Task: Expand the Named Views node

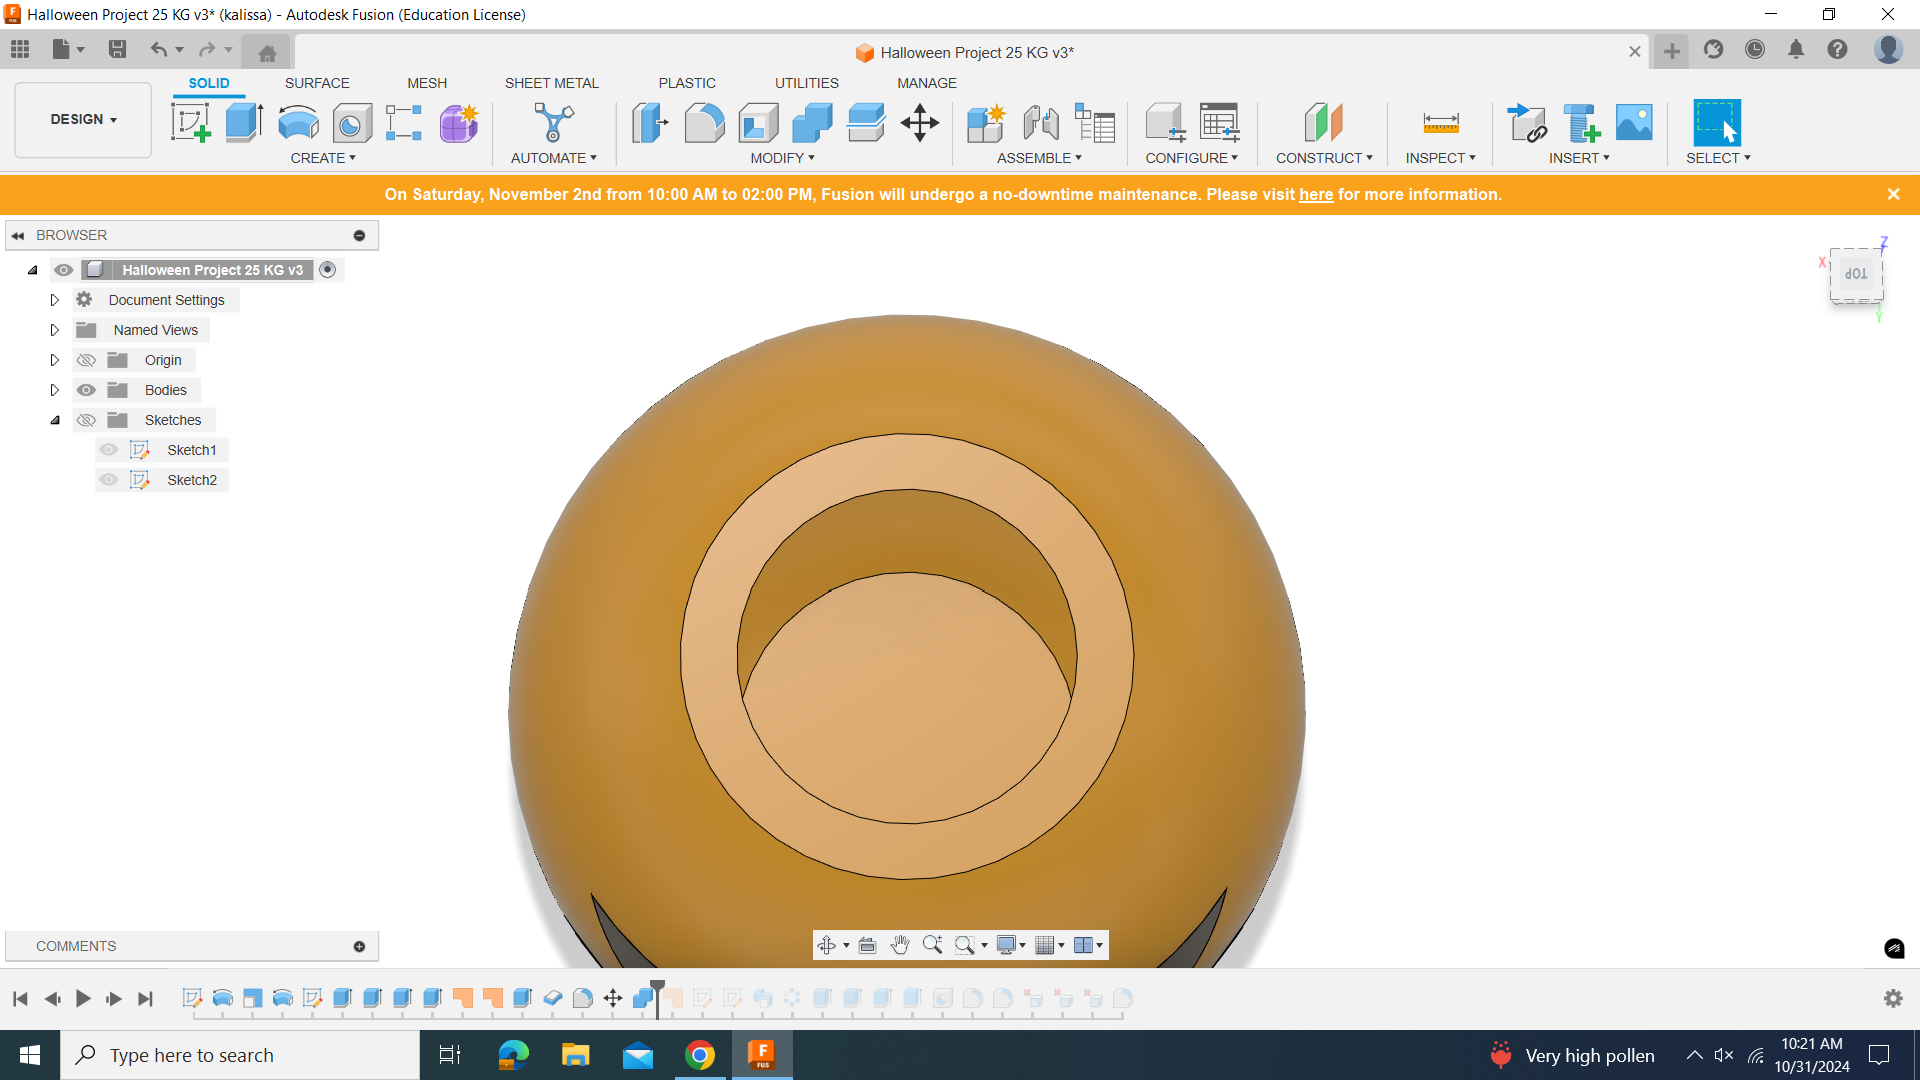Action: click(x=55, y=330)
